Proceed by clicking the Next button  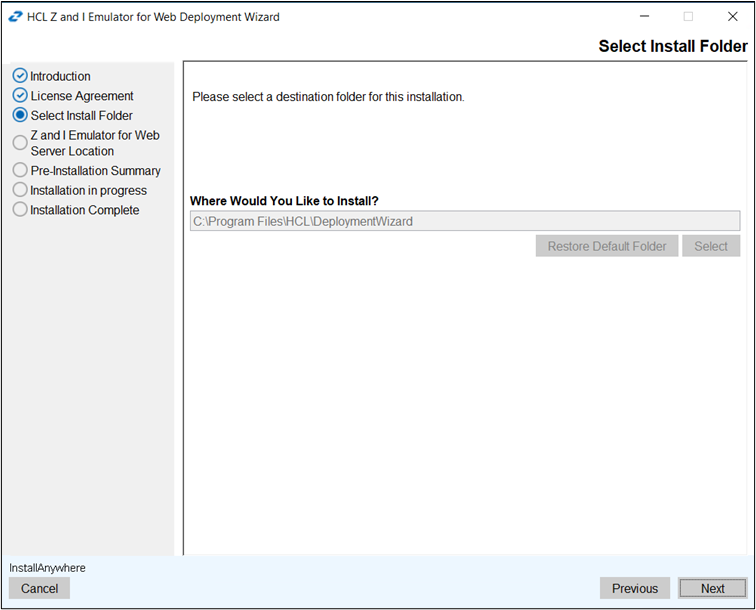(712, 589)
